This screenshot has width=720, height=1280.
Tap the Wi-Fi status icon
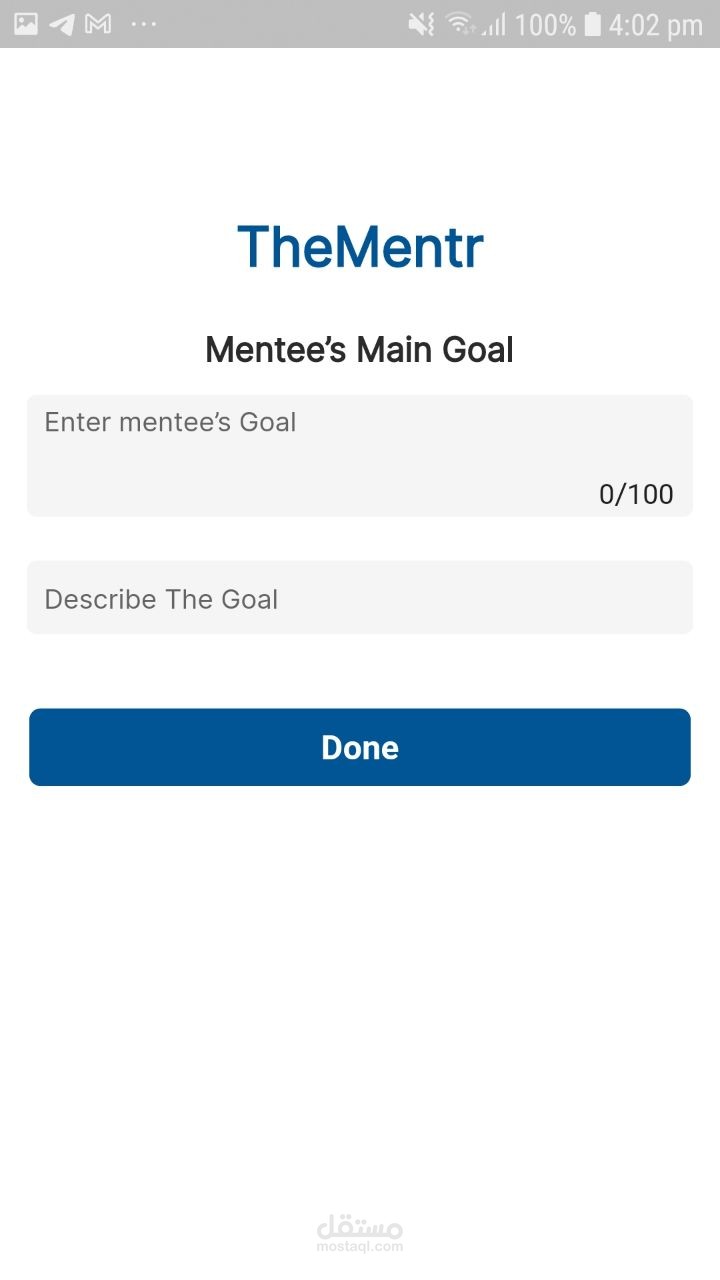click(459, 24)
